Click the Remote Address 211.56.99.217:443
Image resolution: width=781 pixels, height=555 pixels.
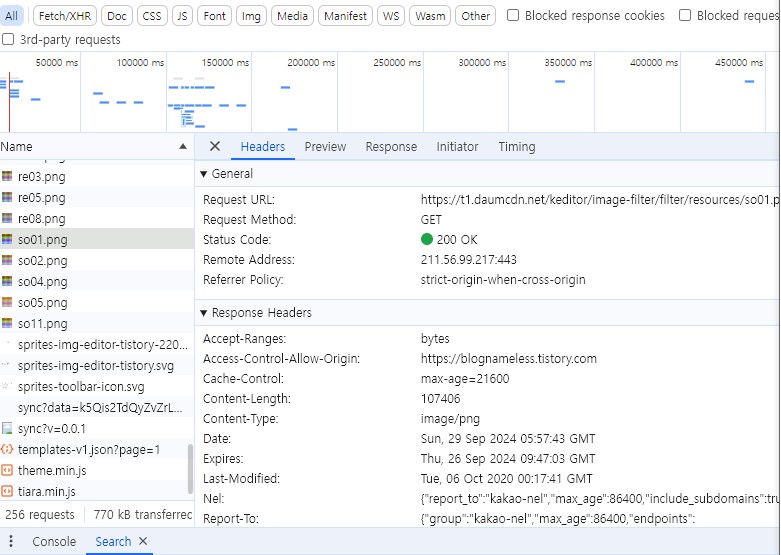pos(469,260)
